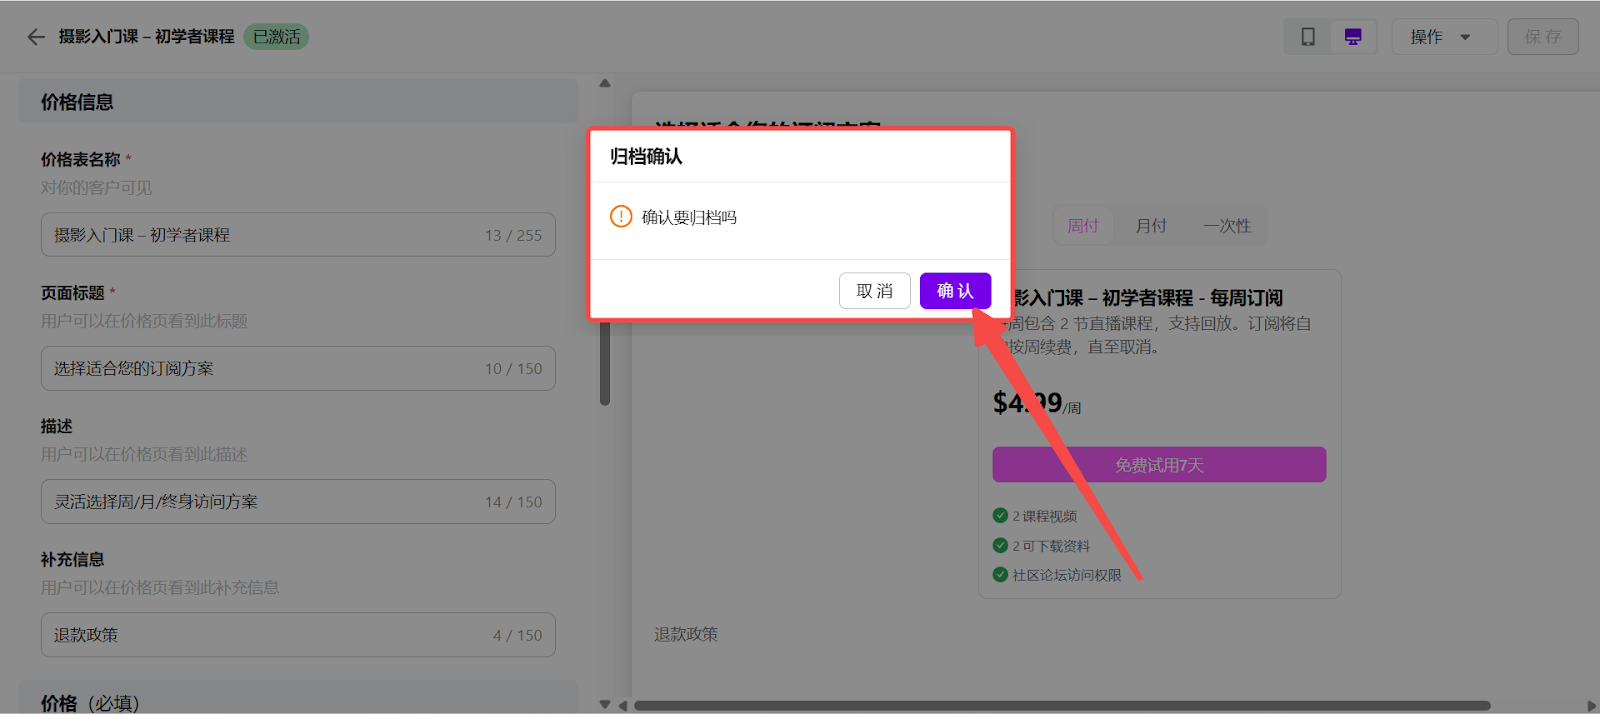Confirm archive with 确认 button
This screenshot has height=714, width=1600.
pos(955,291)
